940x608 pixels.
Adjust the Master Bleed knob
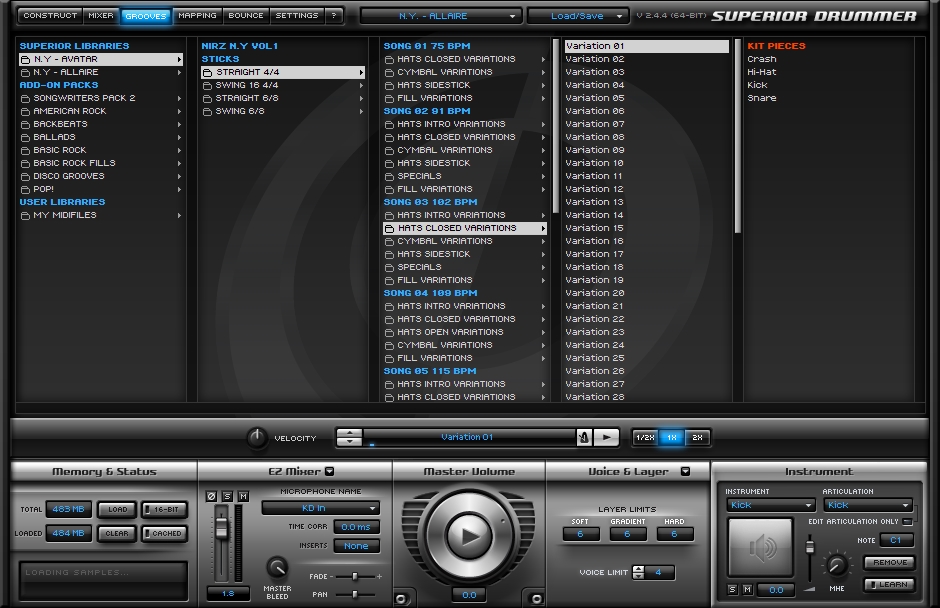pos(277,567)
